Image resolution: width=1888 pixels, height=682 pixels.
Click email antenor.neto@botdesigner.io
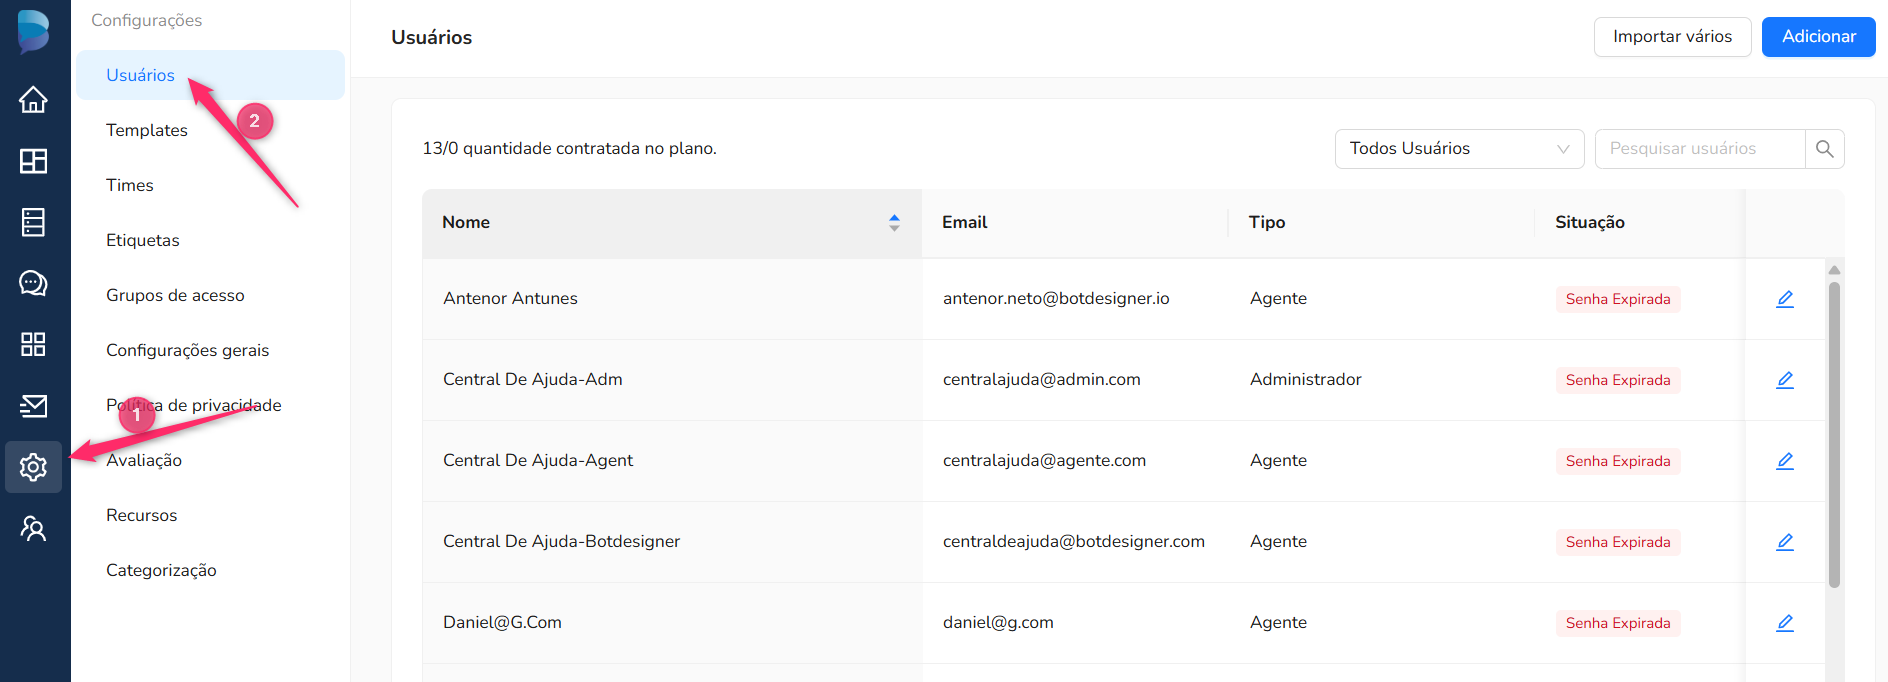pos(1056,298)
